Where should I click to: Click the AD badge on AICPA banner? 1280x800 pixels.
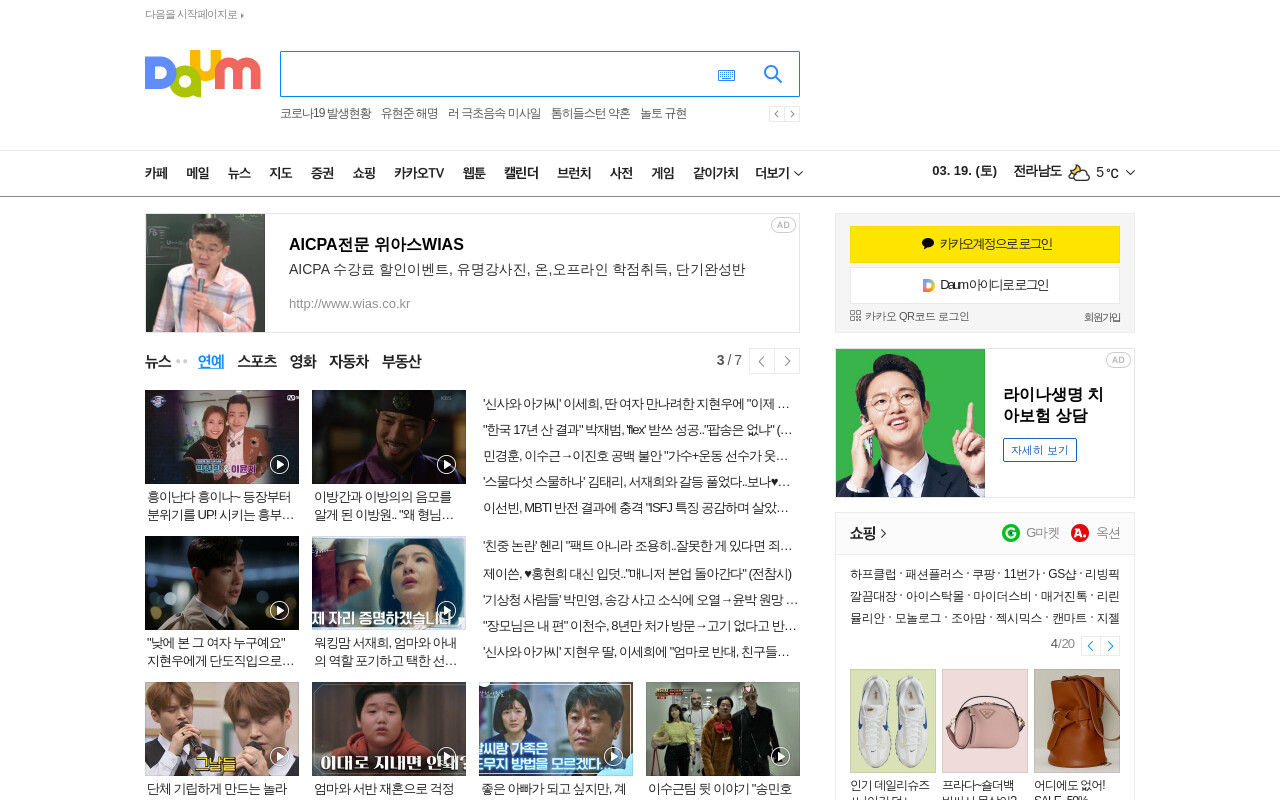(x=783, y=225)
